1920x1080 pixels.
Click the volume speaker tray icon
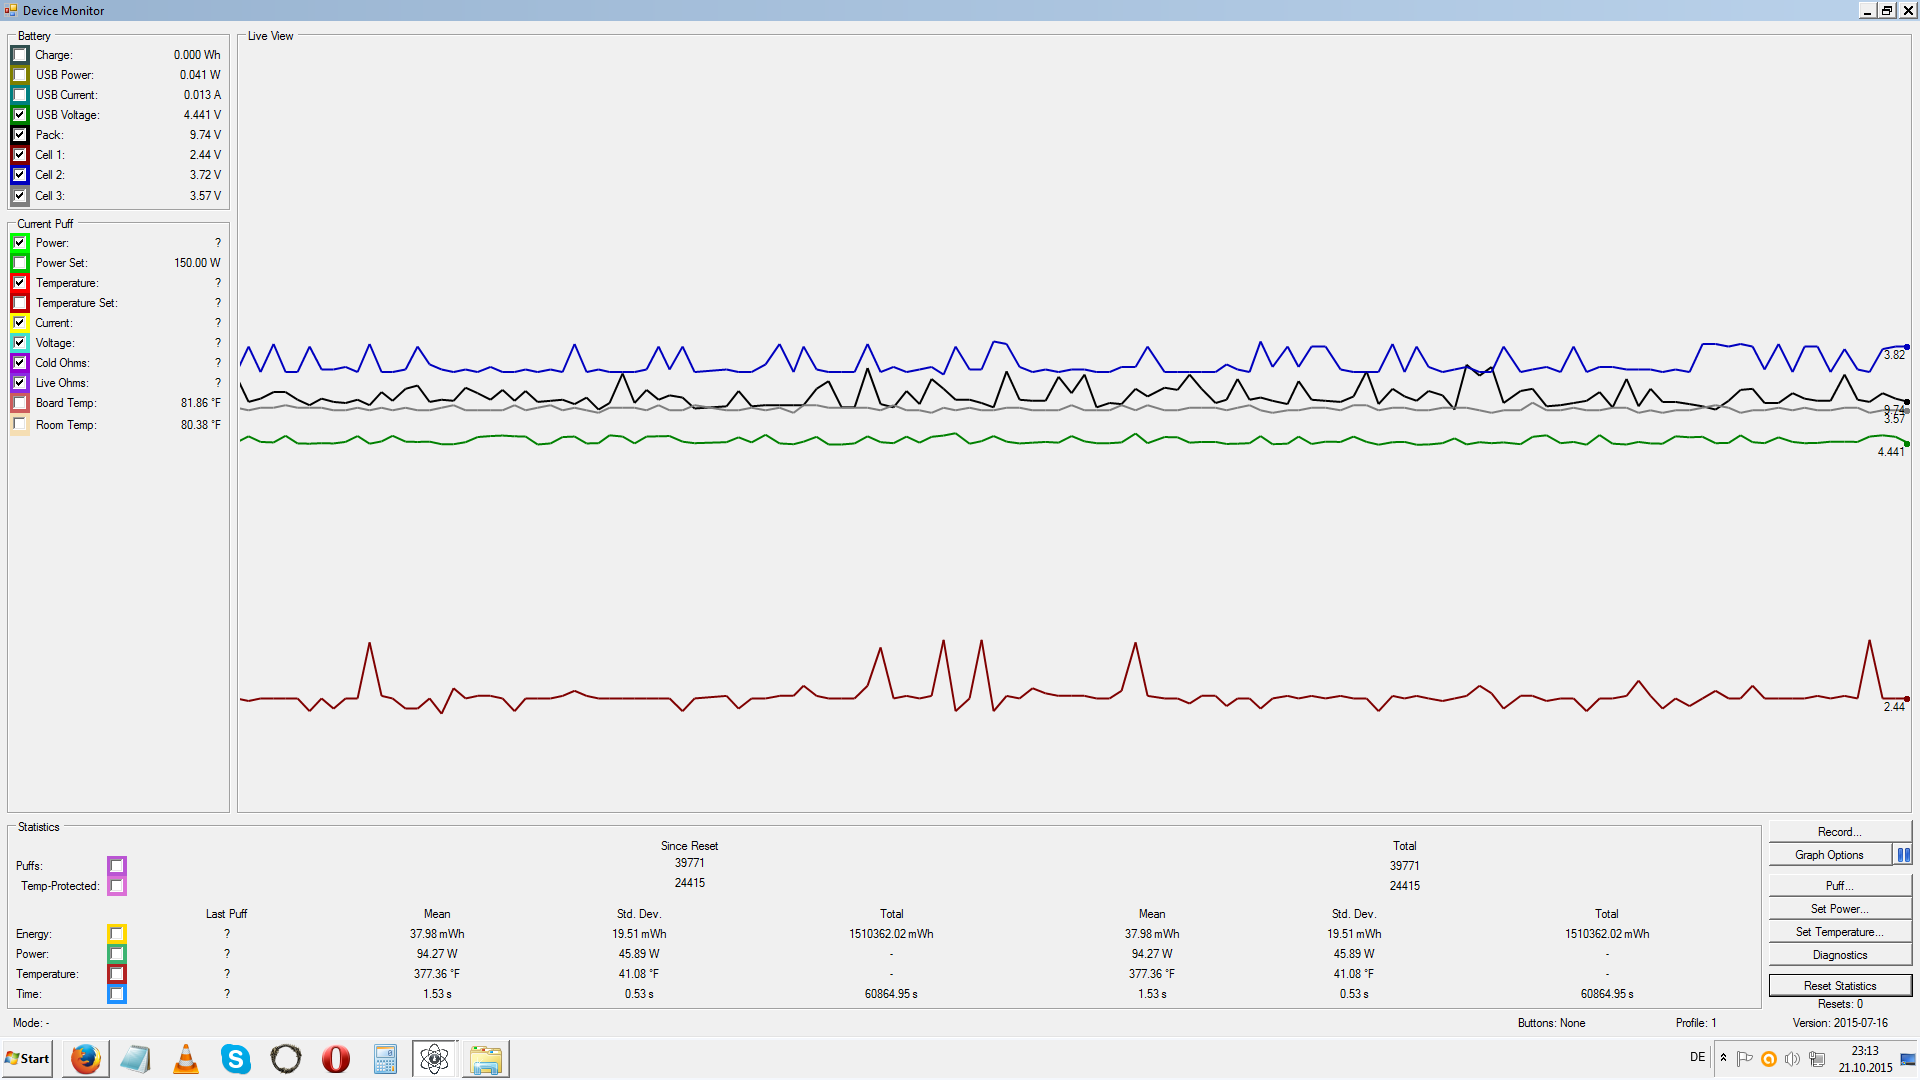[x=1792, y=1059]
